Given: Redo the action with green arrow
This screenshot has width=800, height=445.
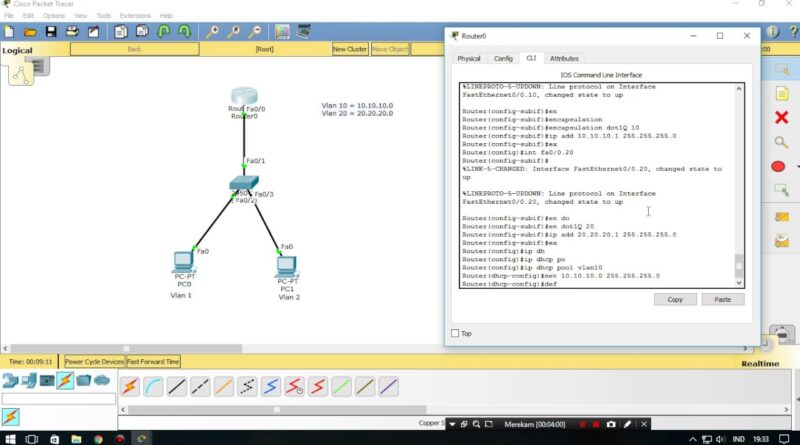Looking at the screenshot, I should tap(185, 32).
